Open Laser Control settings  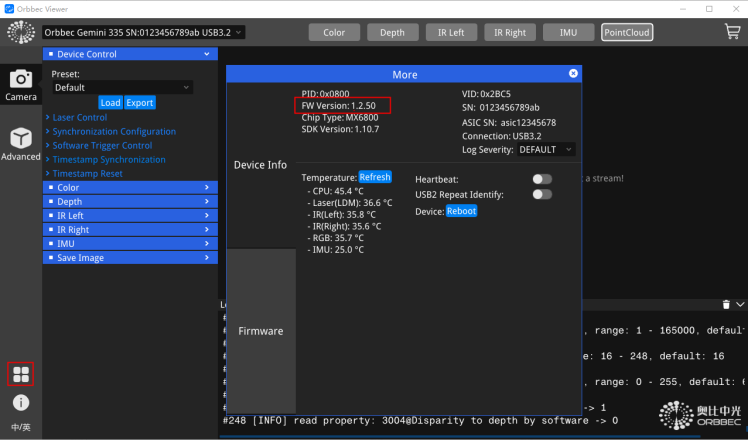coord(80,117)
